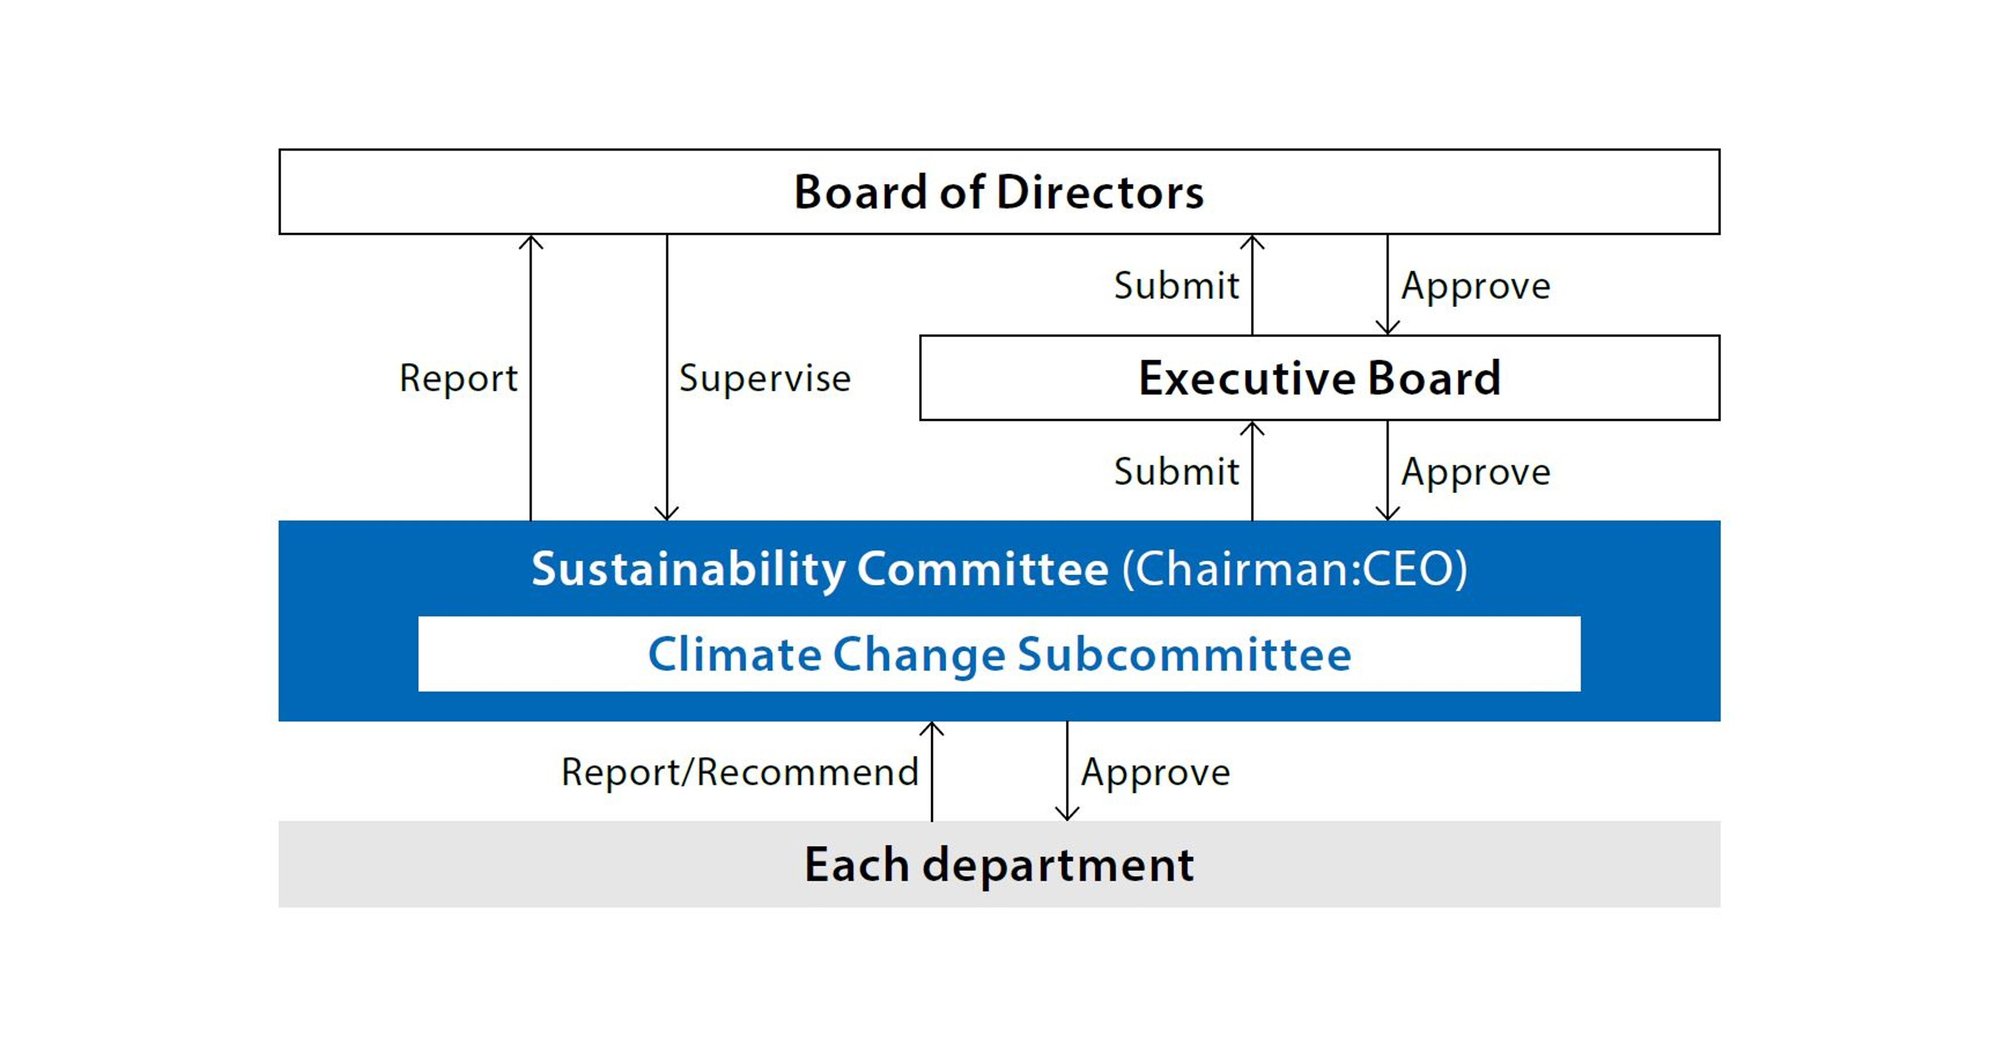Click the Board of Directors box

pyautogui.click(x=999, y=192)
